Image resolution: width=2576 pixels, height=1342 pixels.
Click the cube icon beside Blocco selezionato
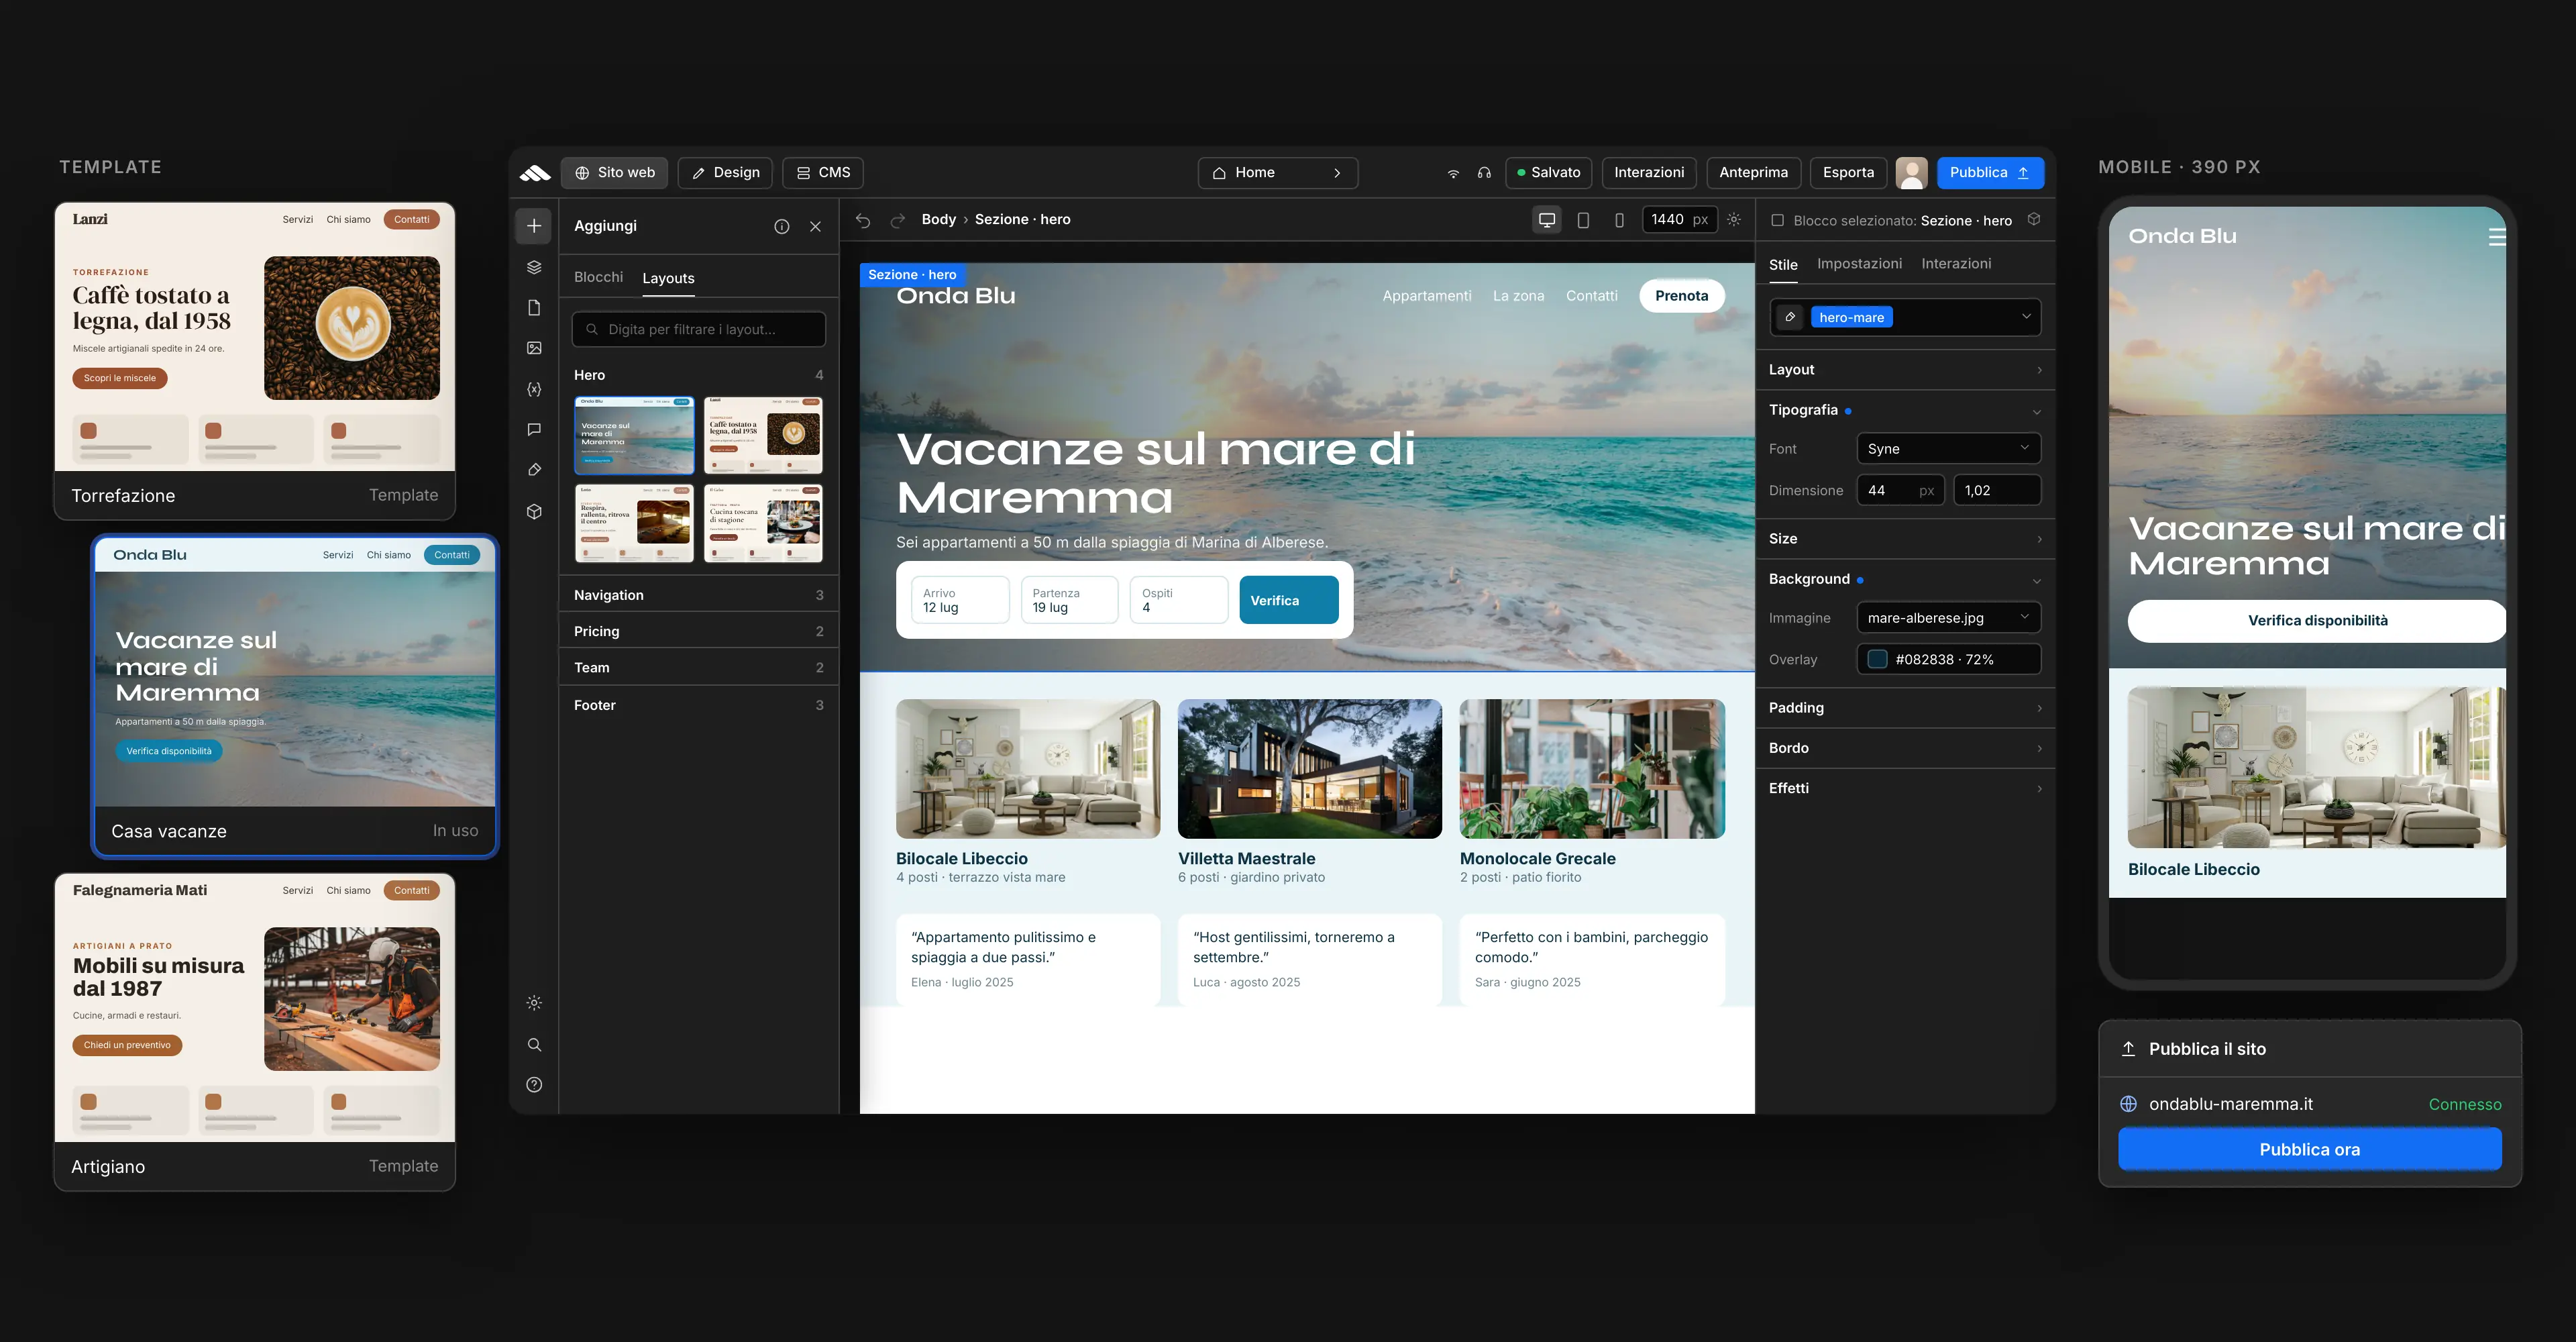click(x=2034, y=220)
